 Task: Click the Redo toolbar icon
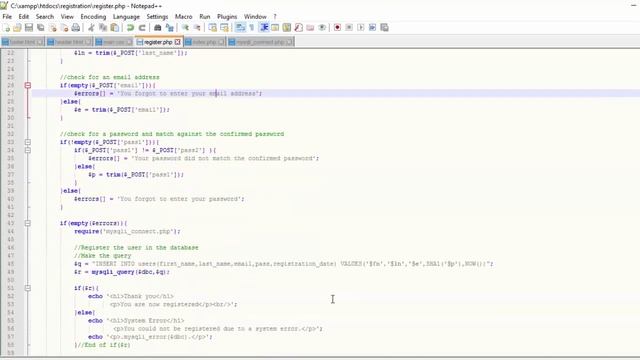click(142, 28)
